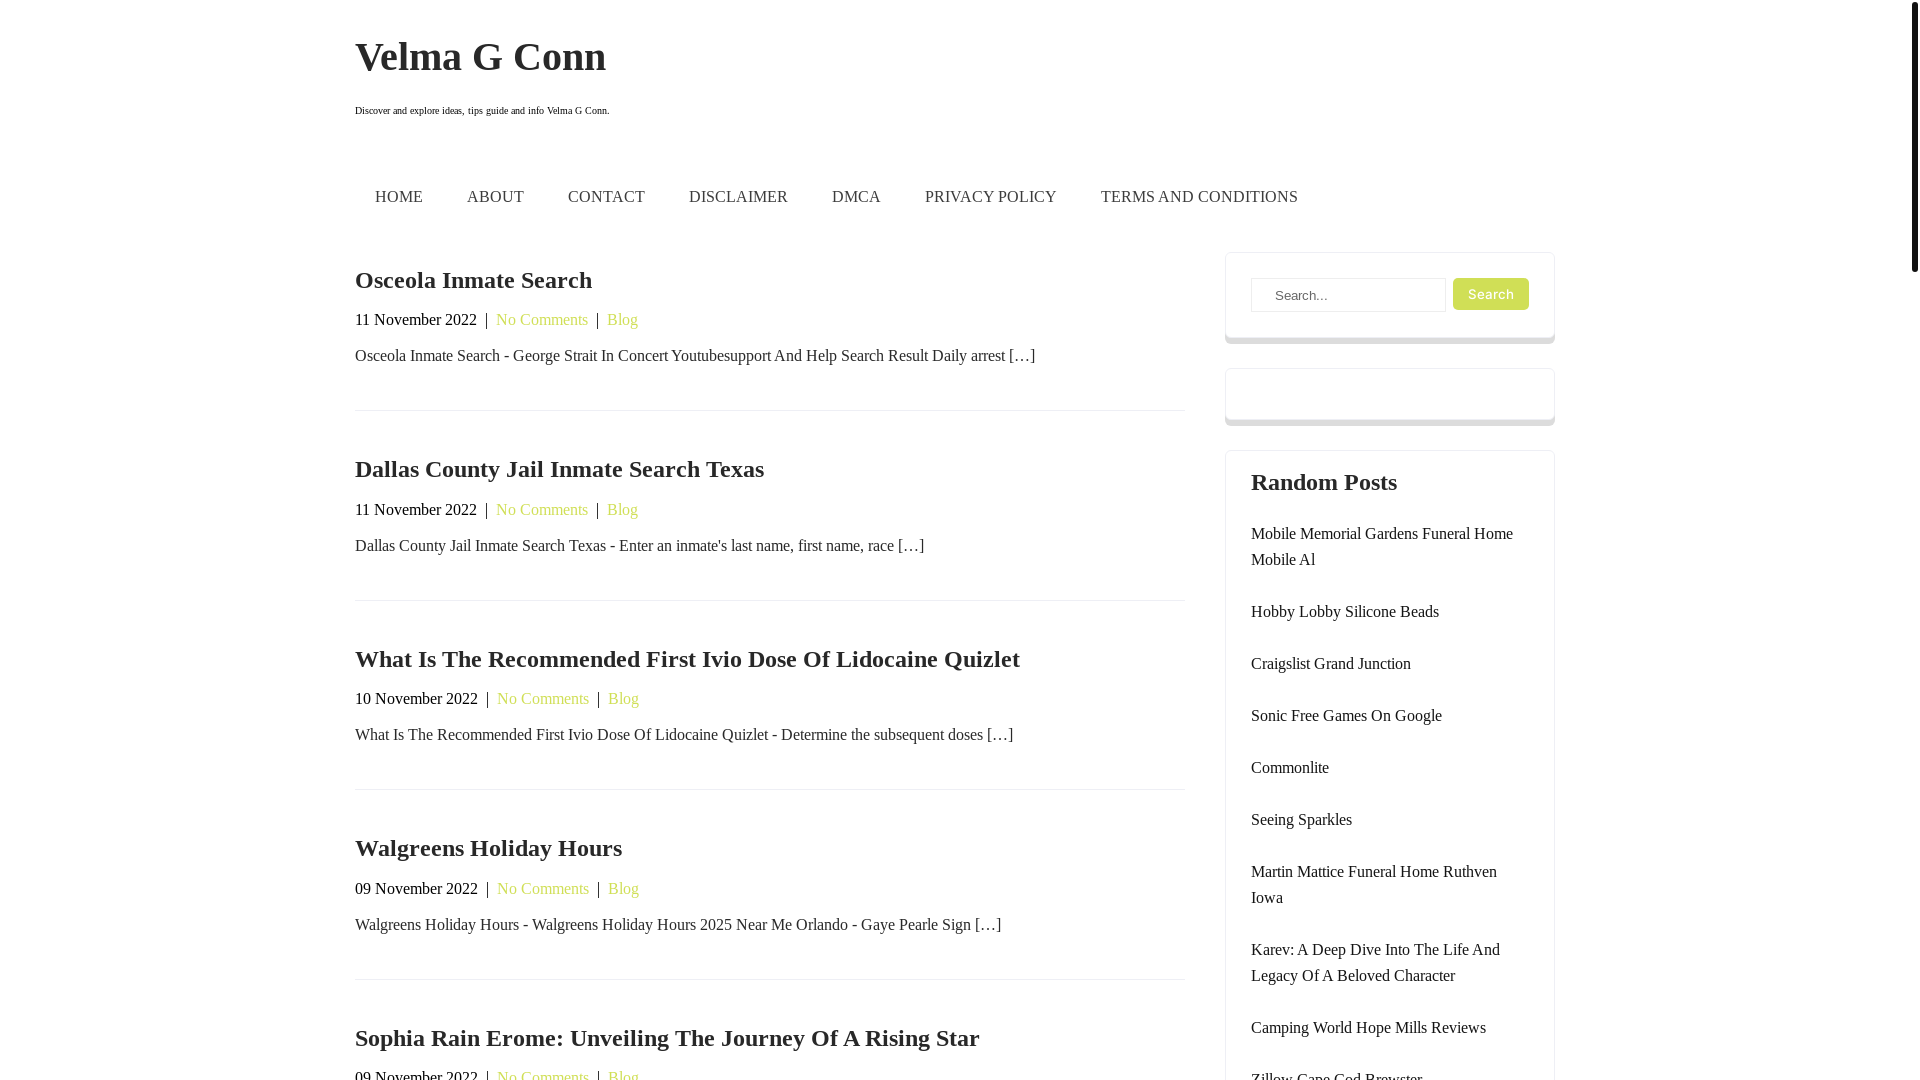This screenshot has height=1080, width=1920.
Task: Open the Commonlite random post
Action: [x=1290, y=768]
